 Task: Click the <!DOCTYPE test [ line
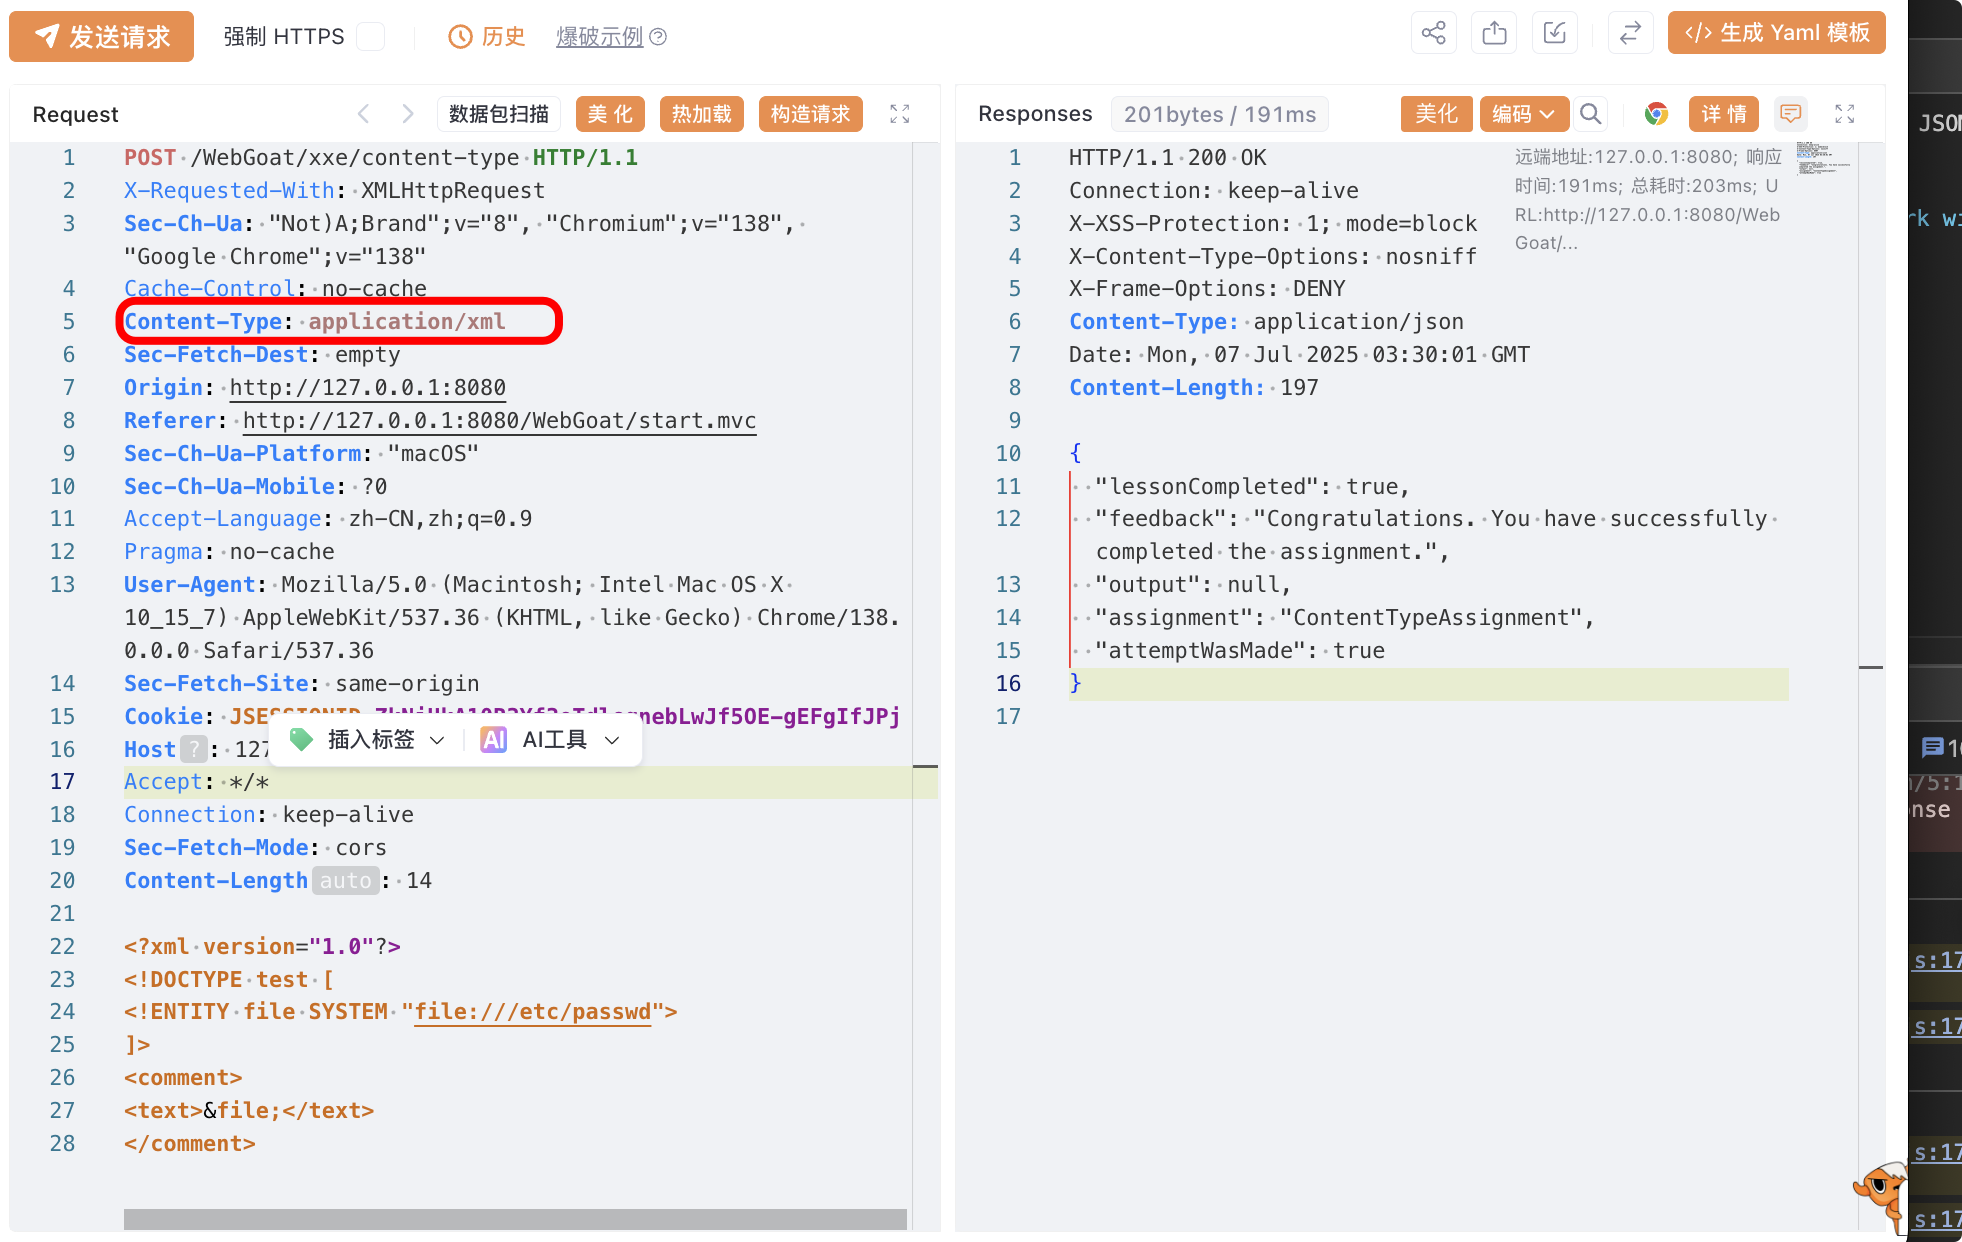tap(229, 980)
